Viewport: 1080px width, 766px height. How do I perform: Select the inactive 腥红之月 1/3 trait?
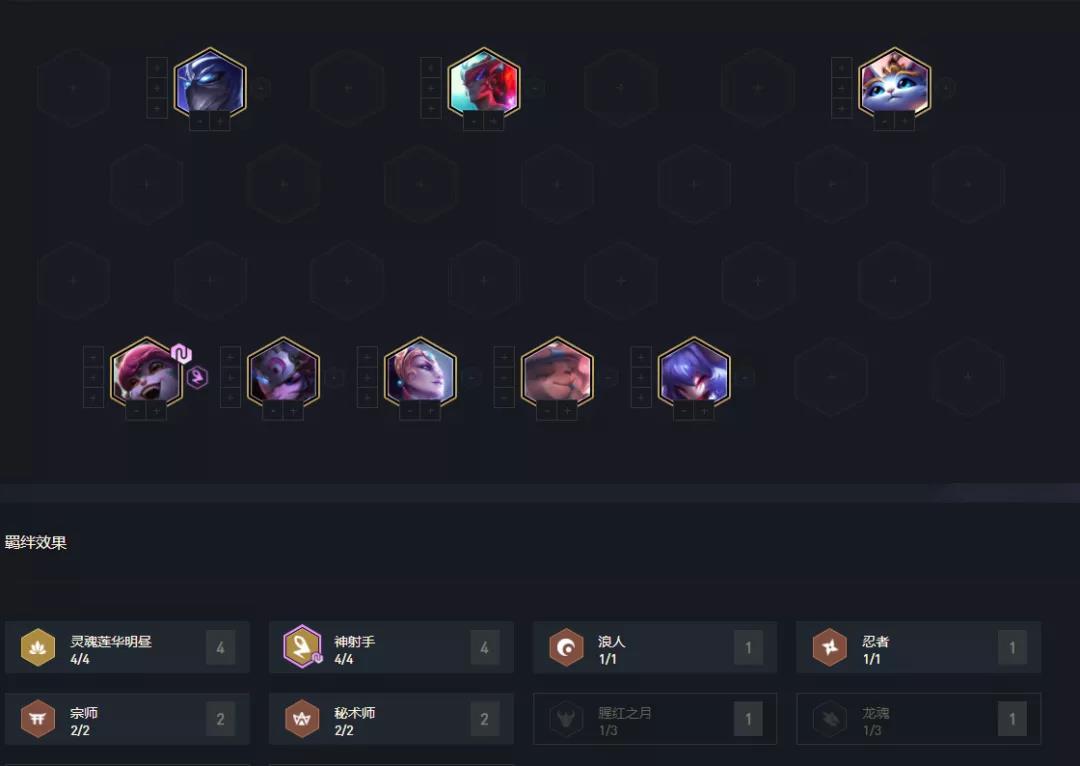[x=655, y=719]
